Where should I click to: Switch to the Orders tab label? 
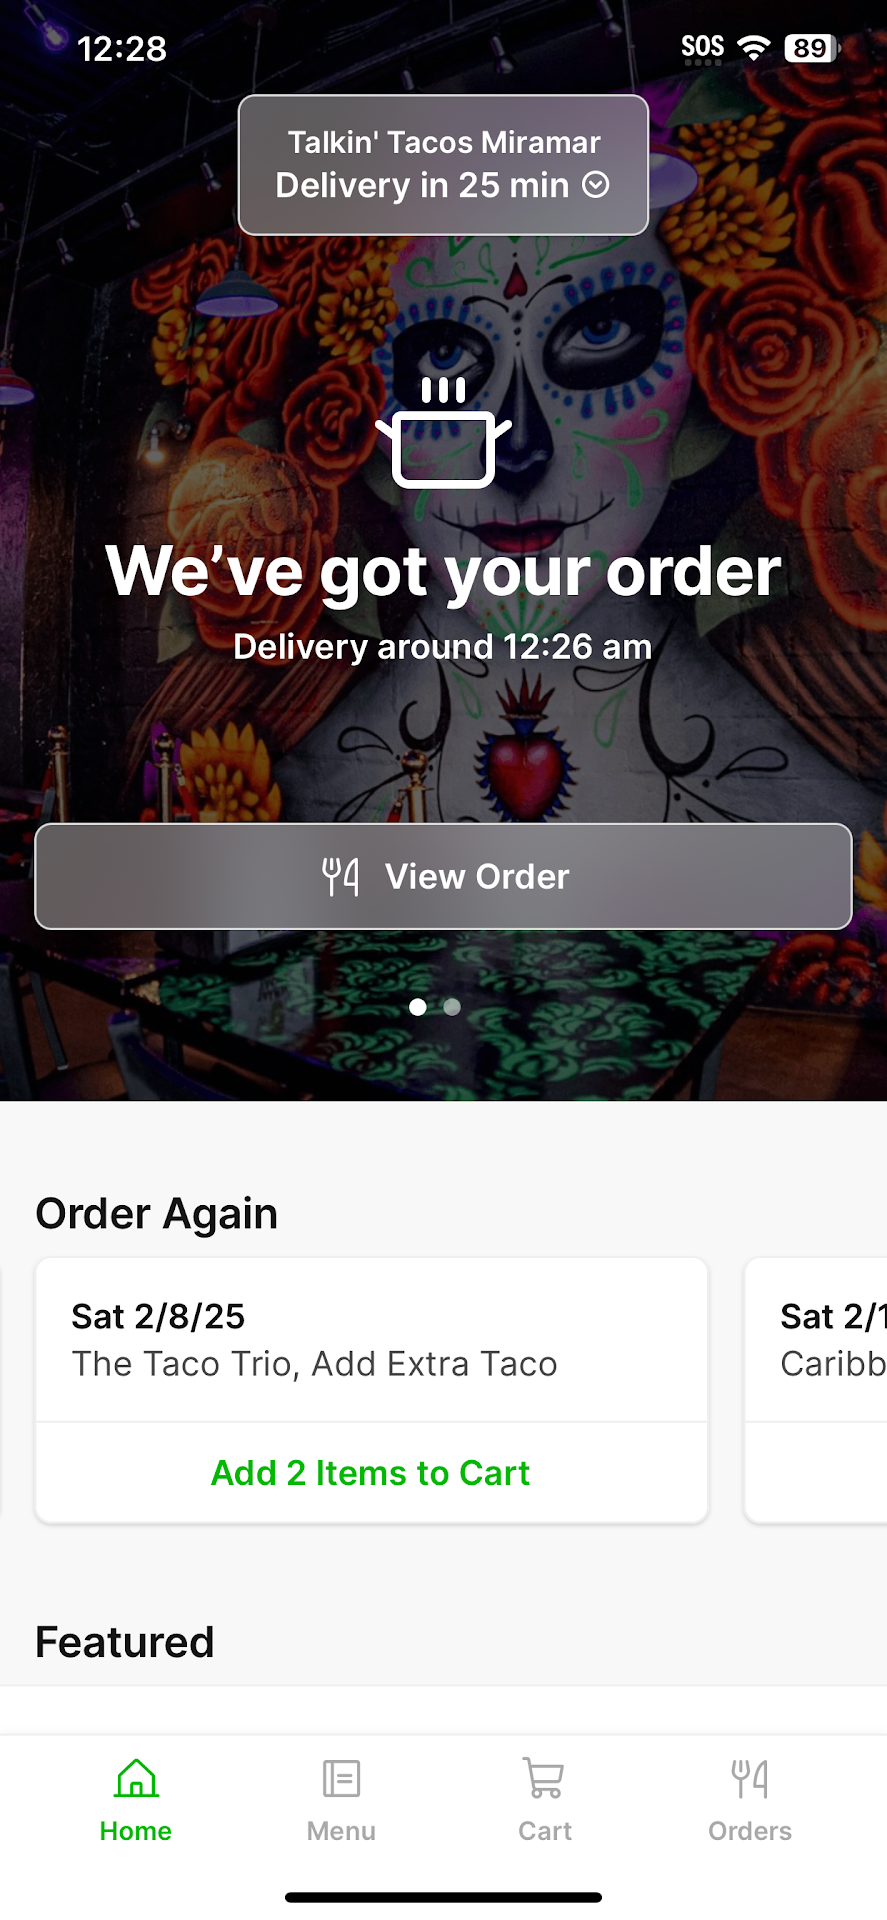coord(750,1830)
